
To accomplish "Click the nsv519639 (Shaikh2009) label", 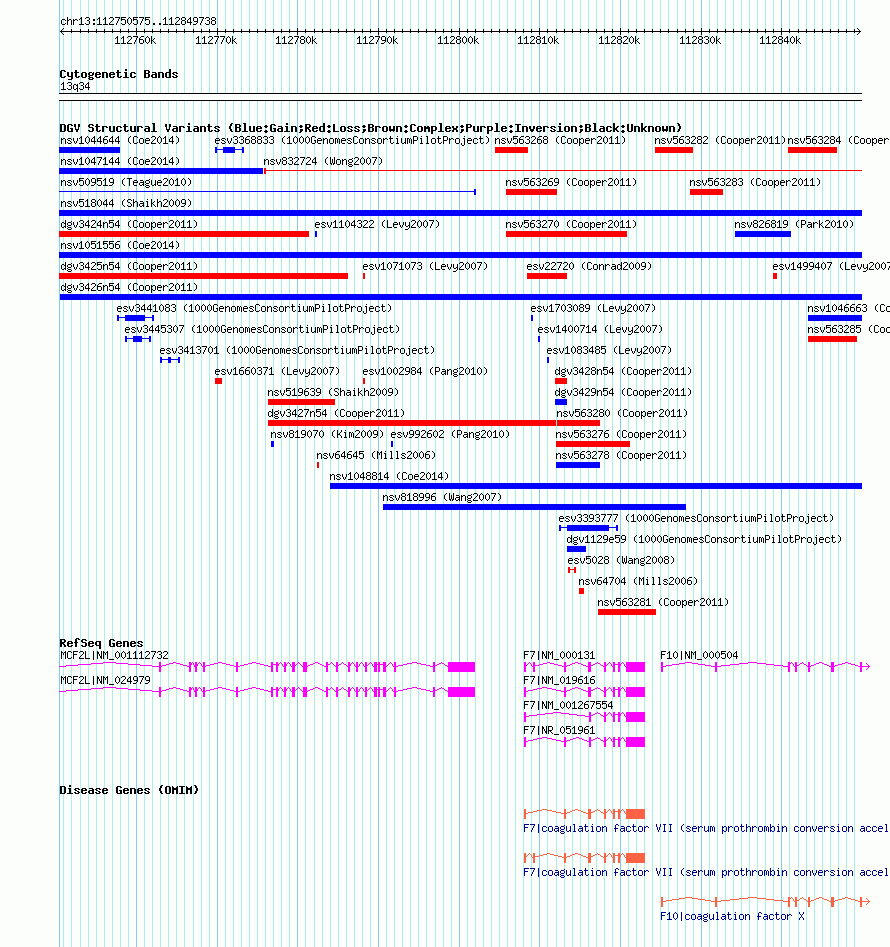I will pos(333,393).
